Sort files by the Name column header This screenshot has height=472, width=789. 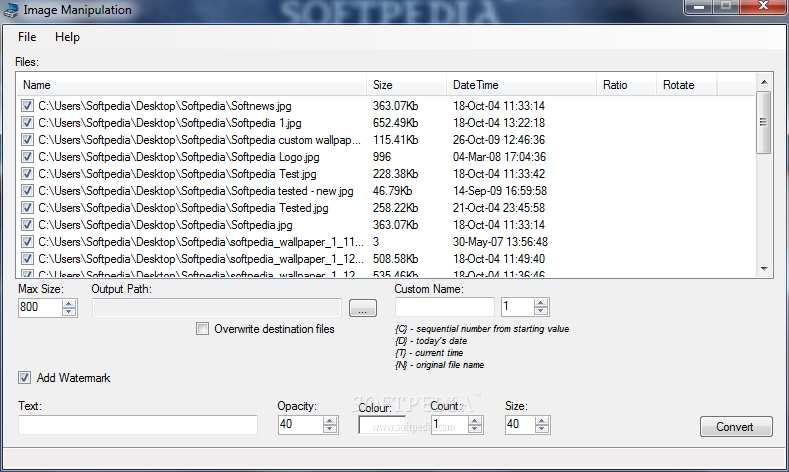191,85
